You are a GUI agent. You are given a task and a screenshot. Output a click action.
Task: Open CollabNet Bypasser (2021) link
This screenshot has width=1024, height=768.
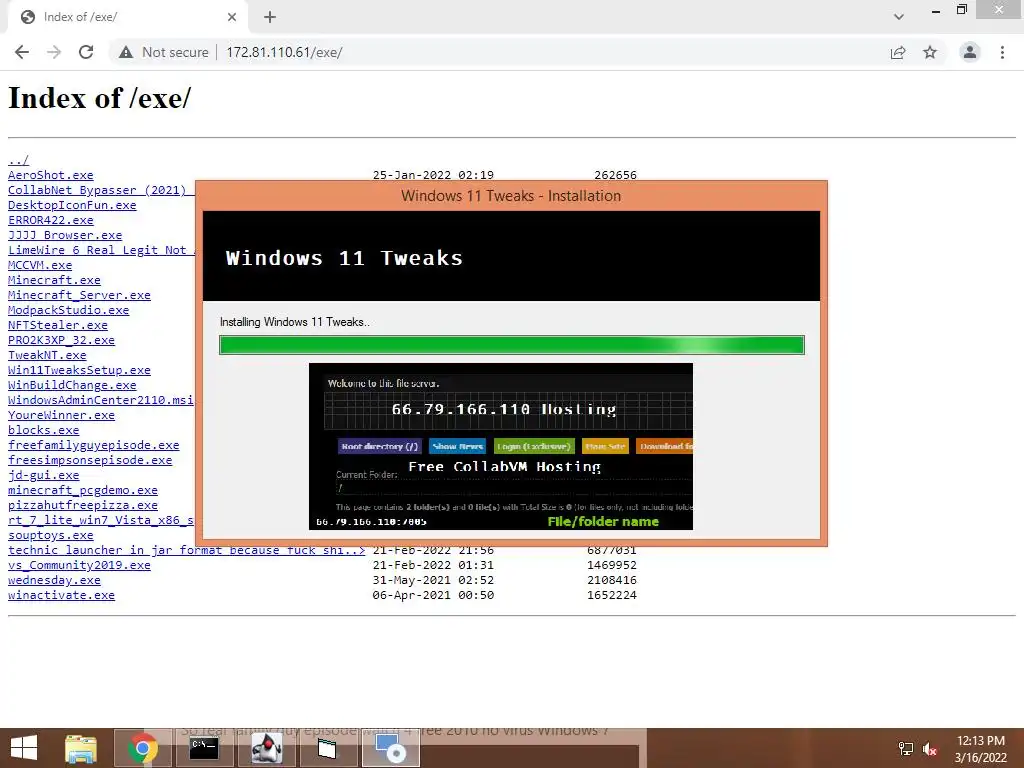pyautogui.click(x=101, y=190)
